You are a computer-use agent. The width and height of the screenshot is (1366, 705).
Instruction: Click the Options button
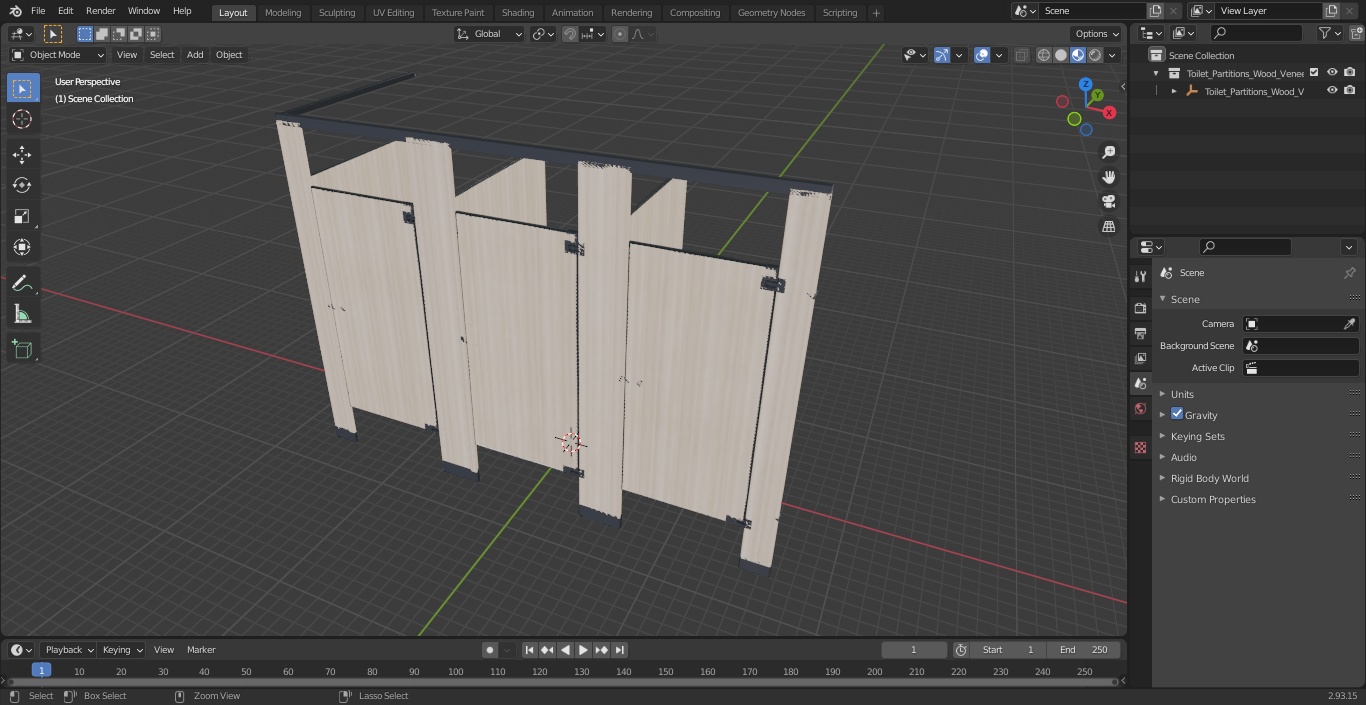coord(1096,34)
